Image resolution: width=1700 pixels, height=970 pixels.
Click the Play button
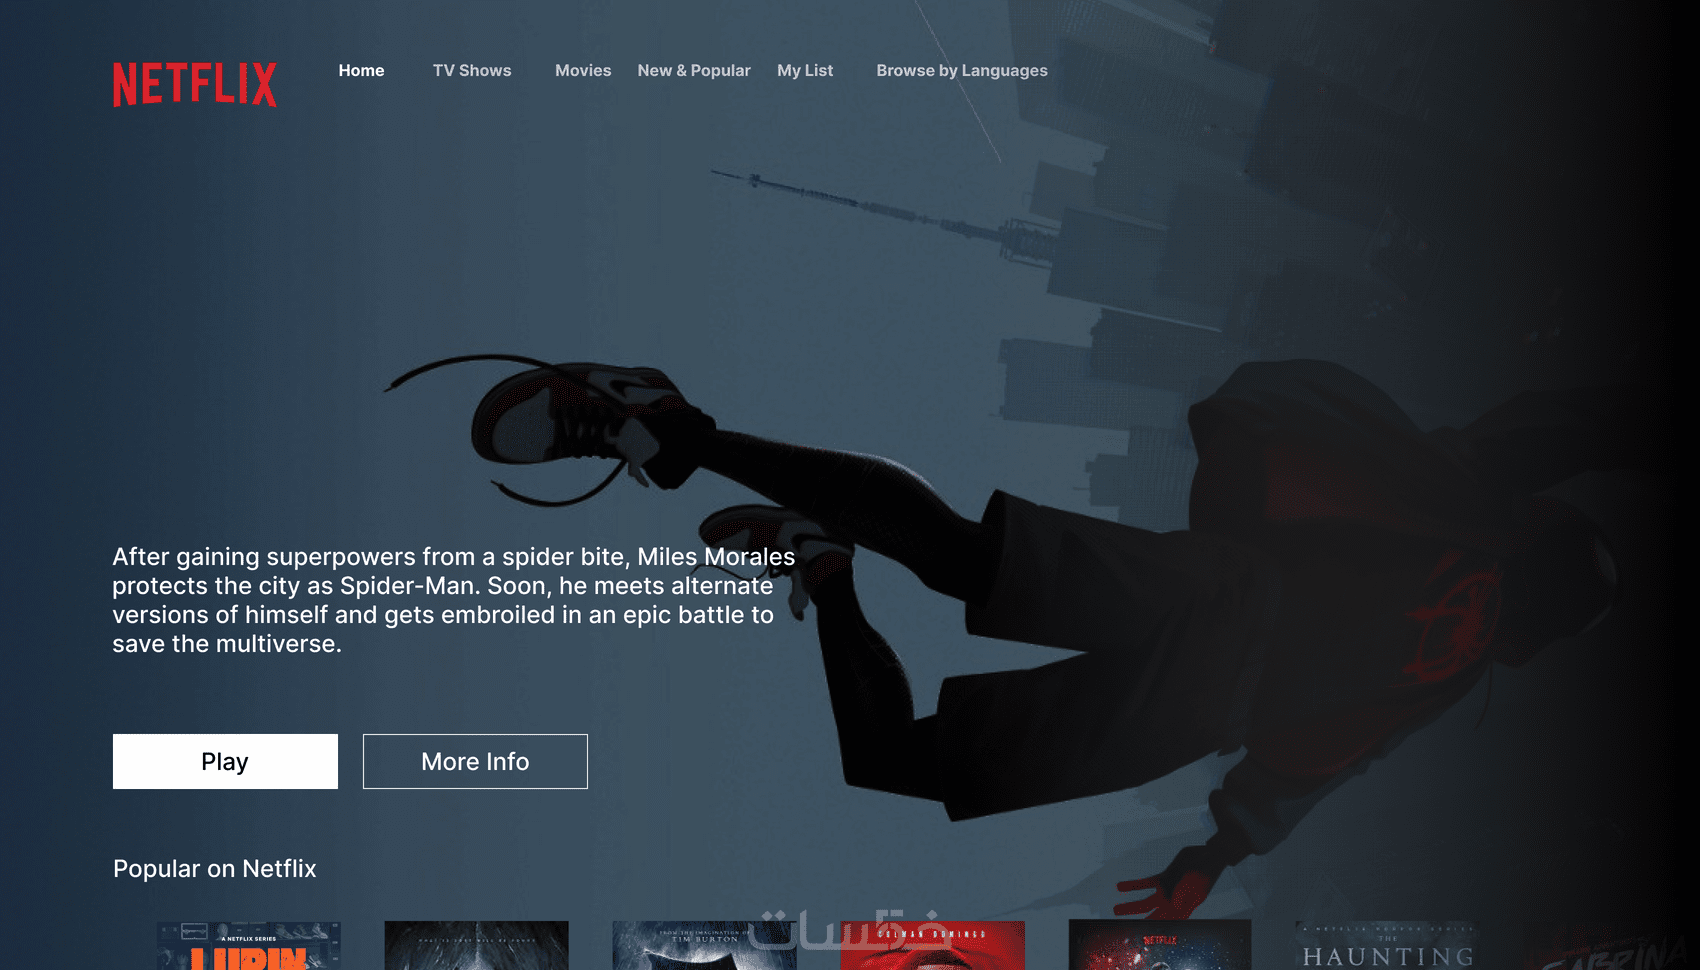[x=225, y=761]
